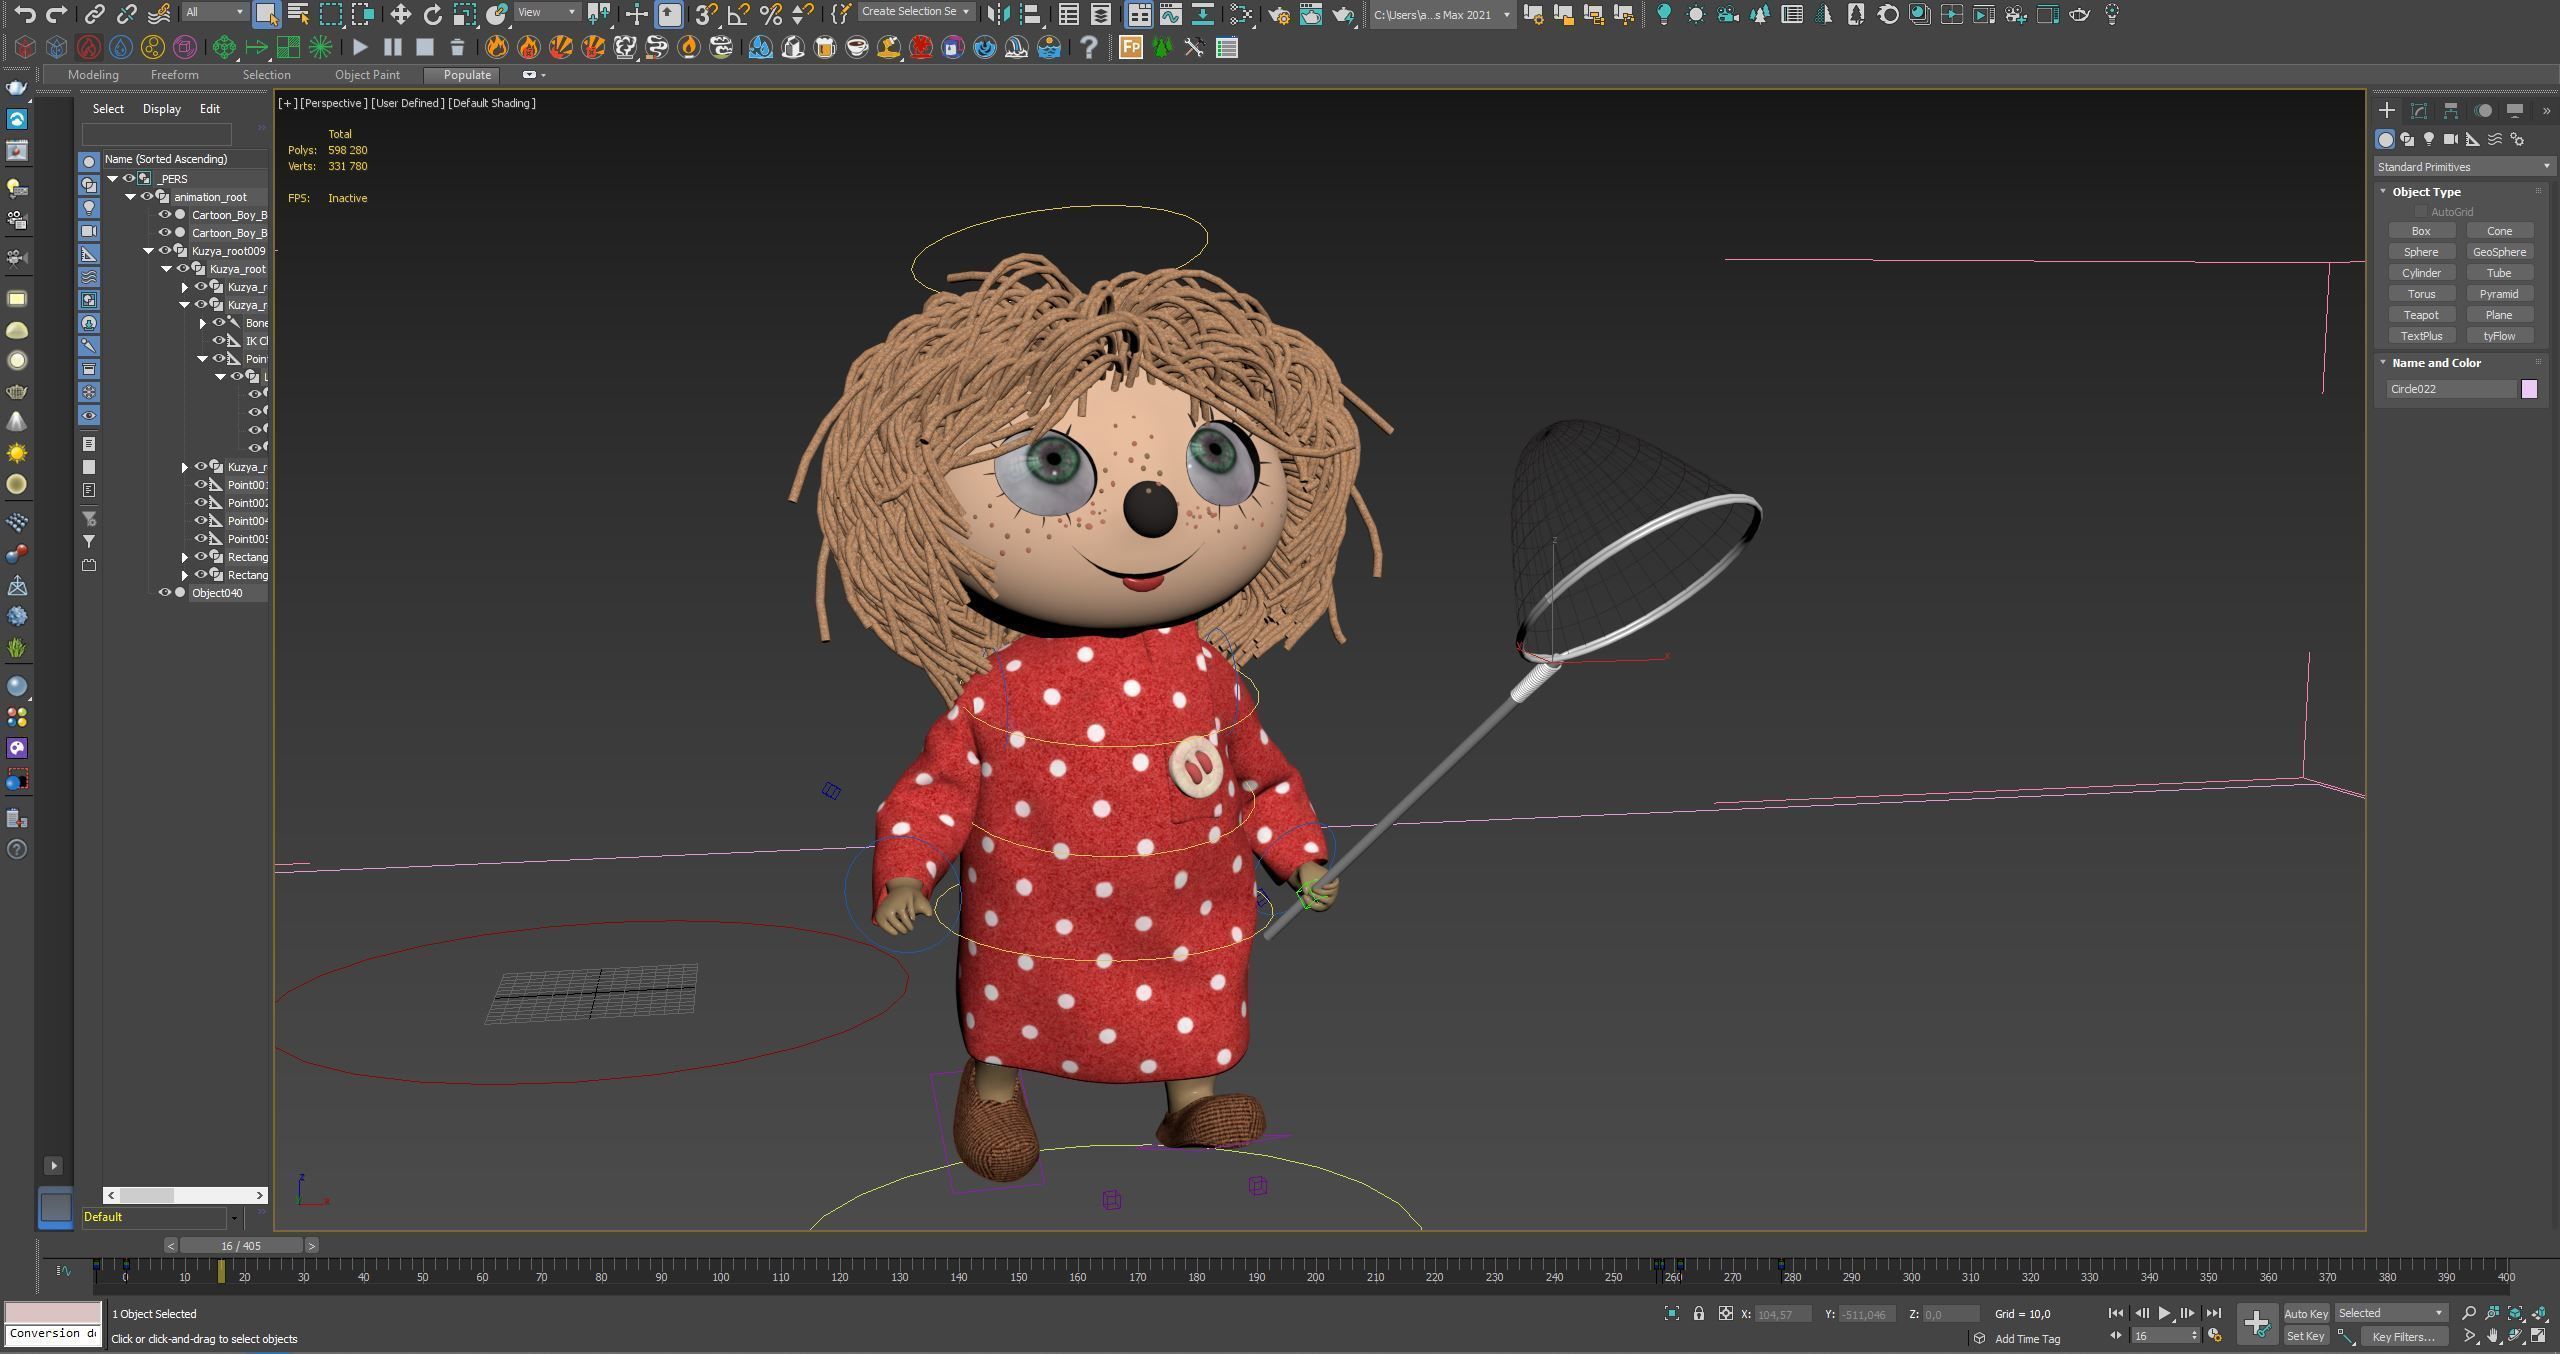The image size is (2560, 1354).
Task: Open the selection filter All dropdown
Action: (x=215, y=12)
